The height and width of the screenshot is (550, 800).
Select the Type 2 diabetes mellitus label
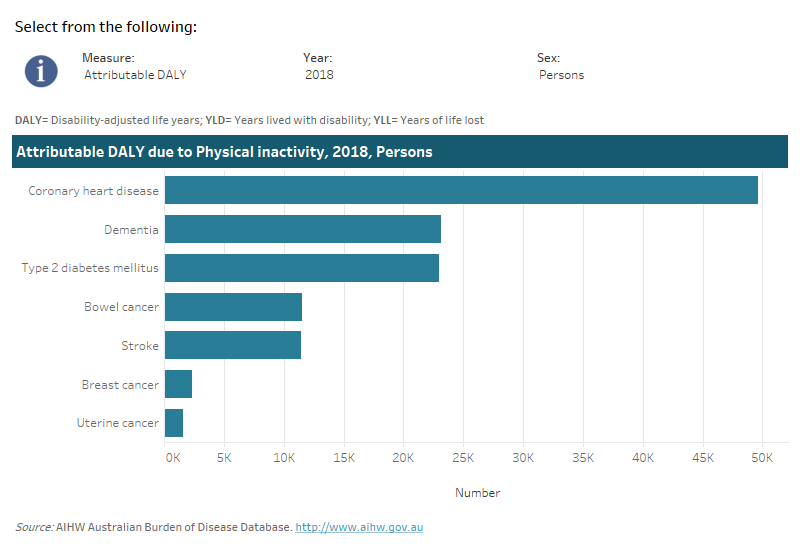click(x=90, y=268)
